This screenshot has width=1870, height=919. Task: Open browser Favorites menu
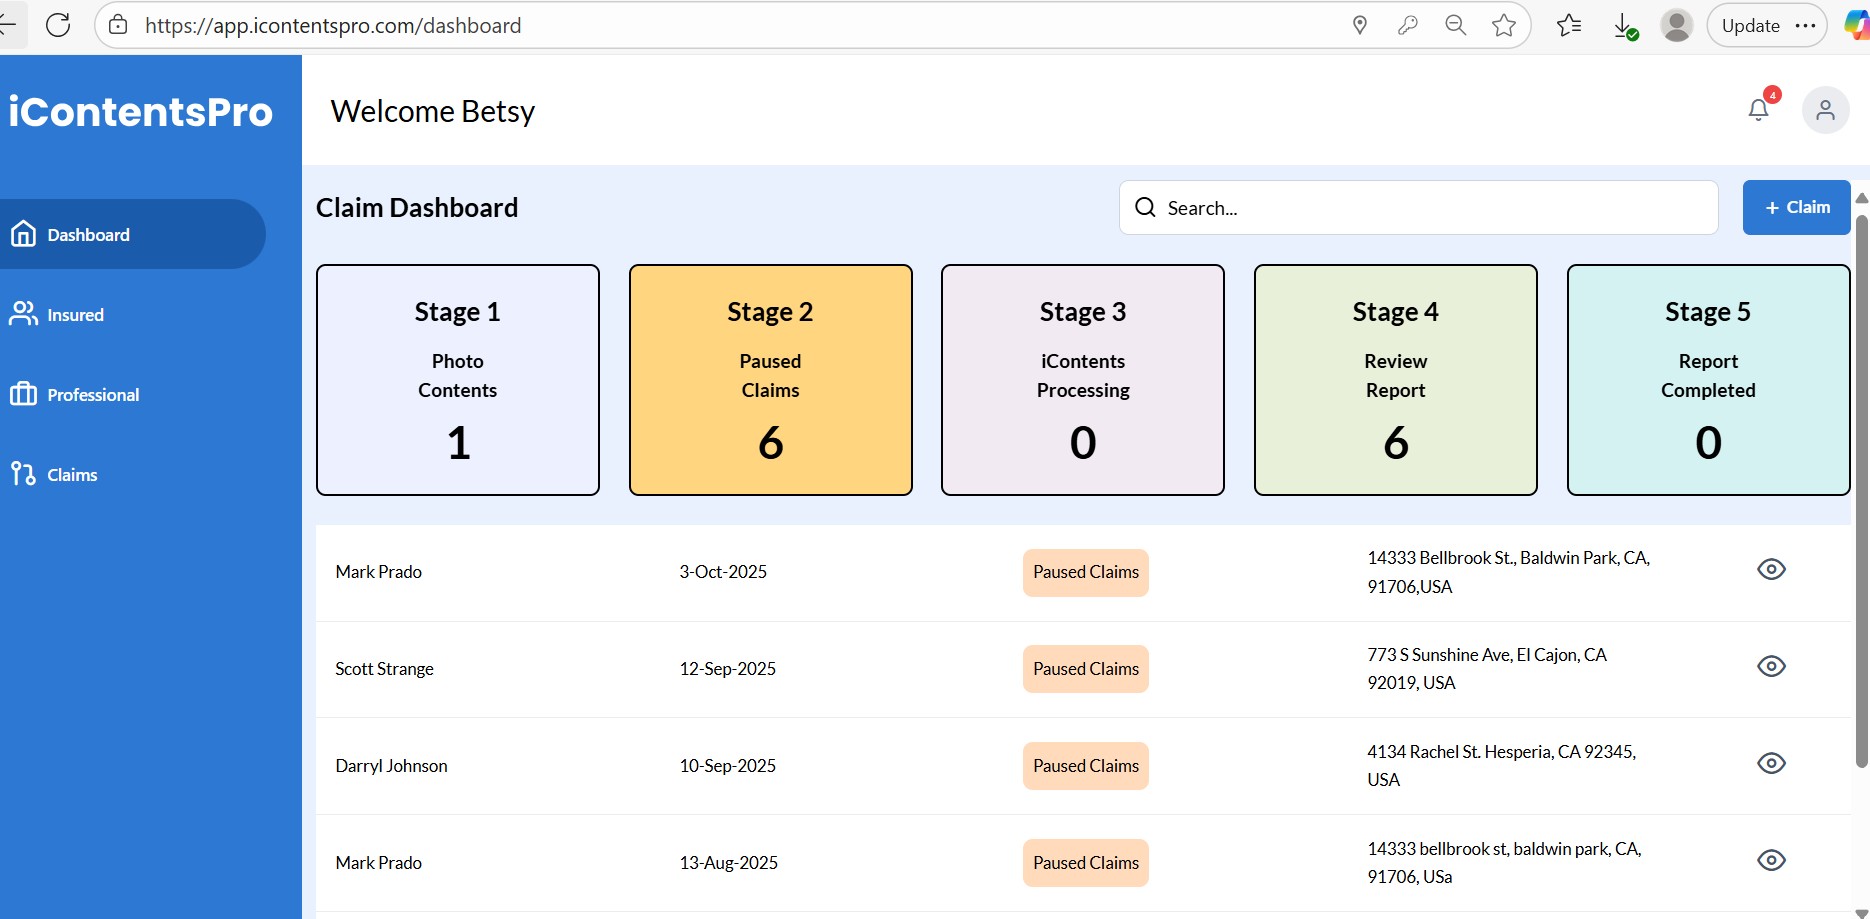(1568, 25)
